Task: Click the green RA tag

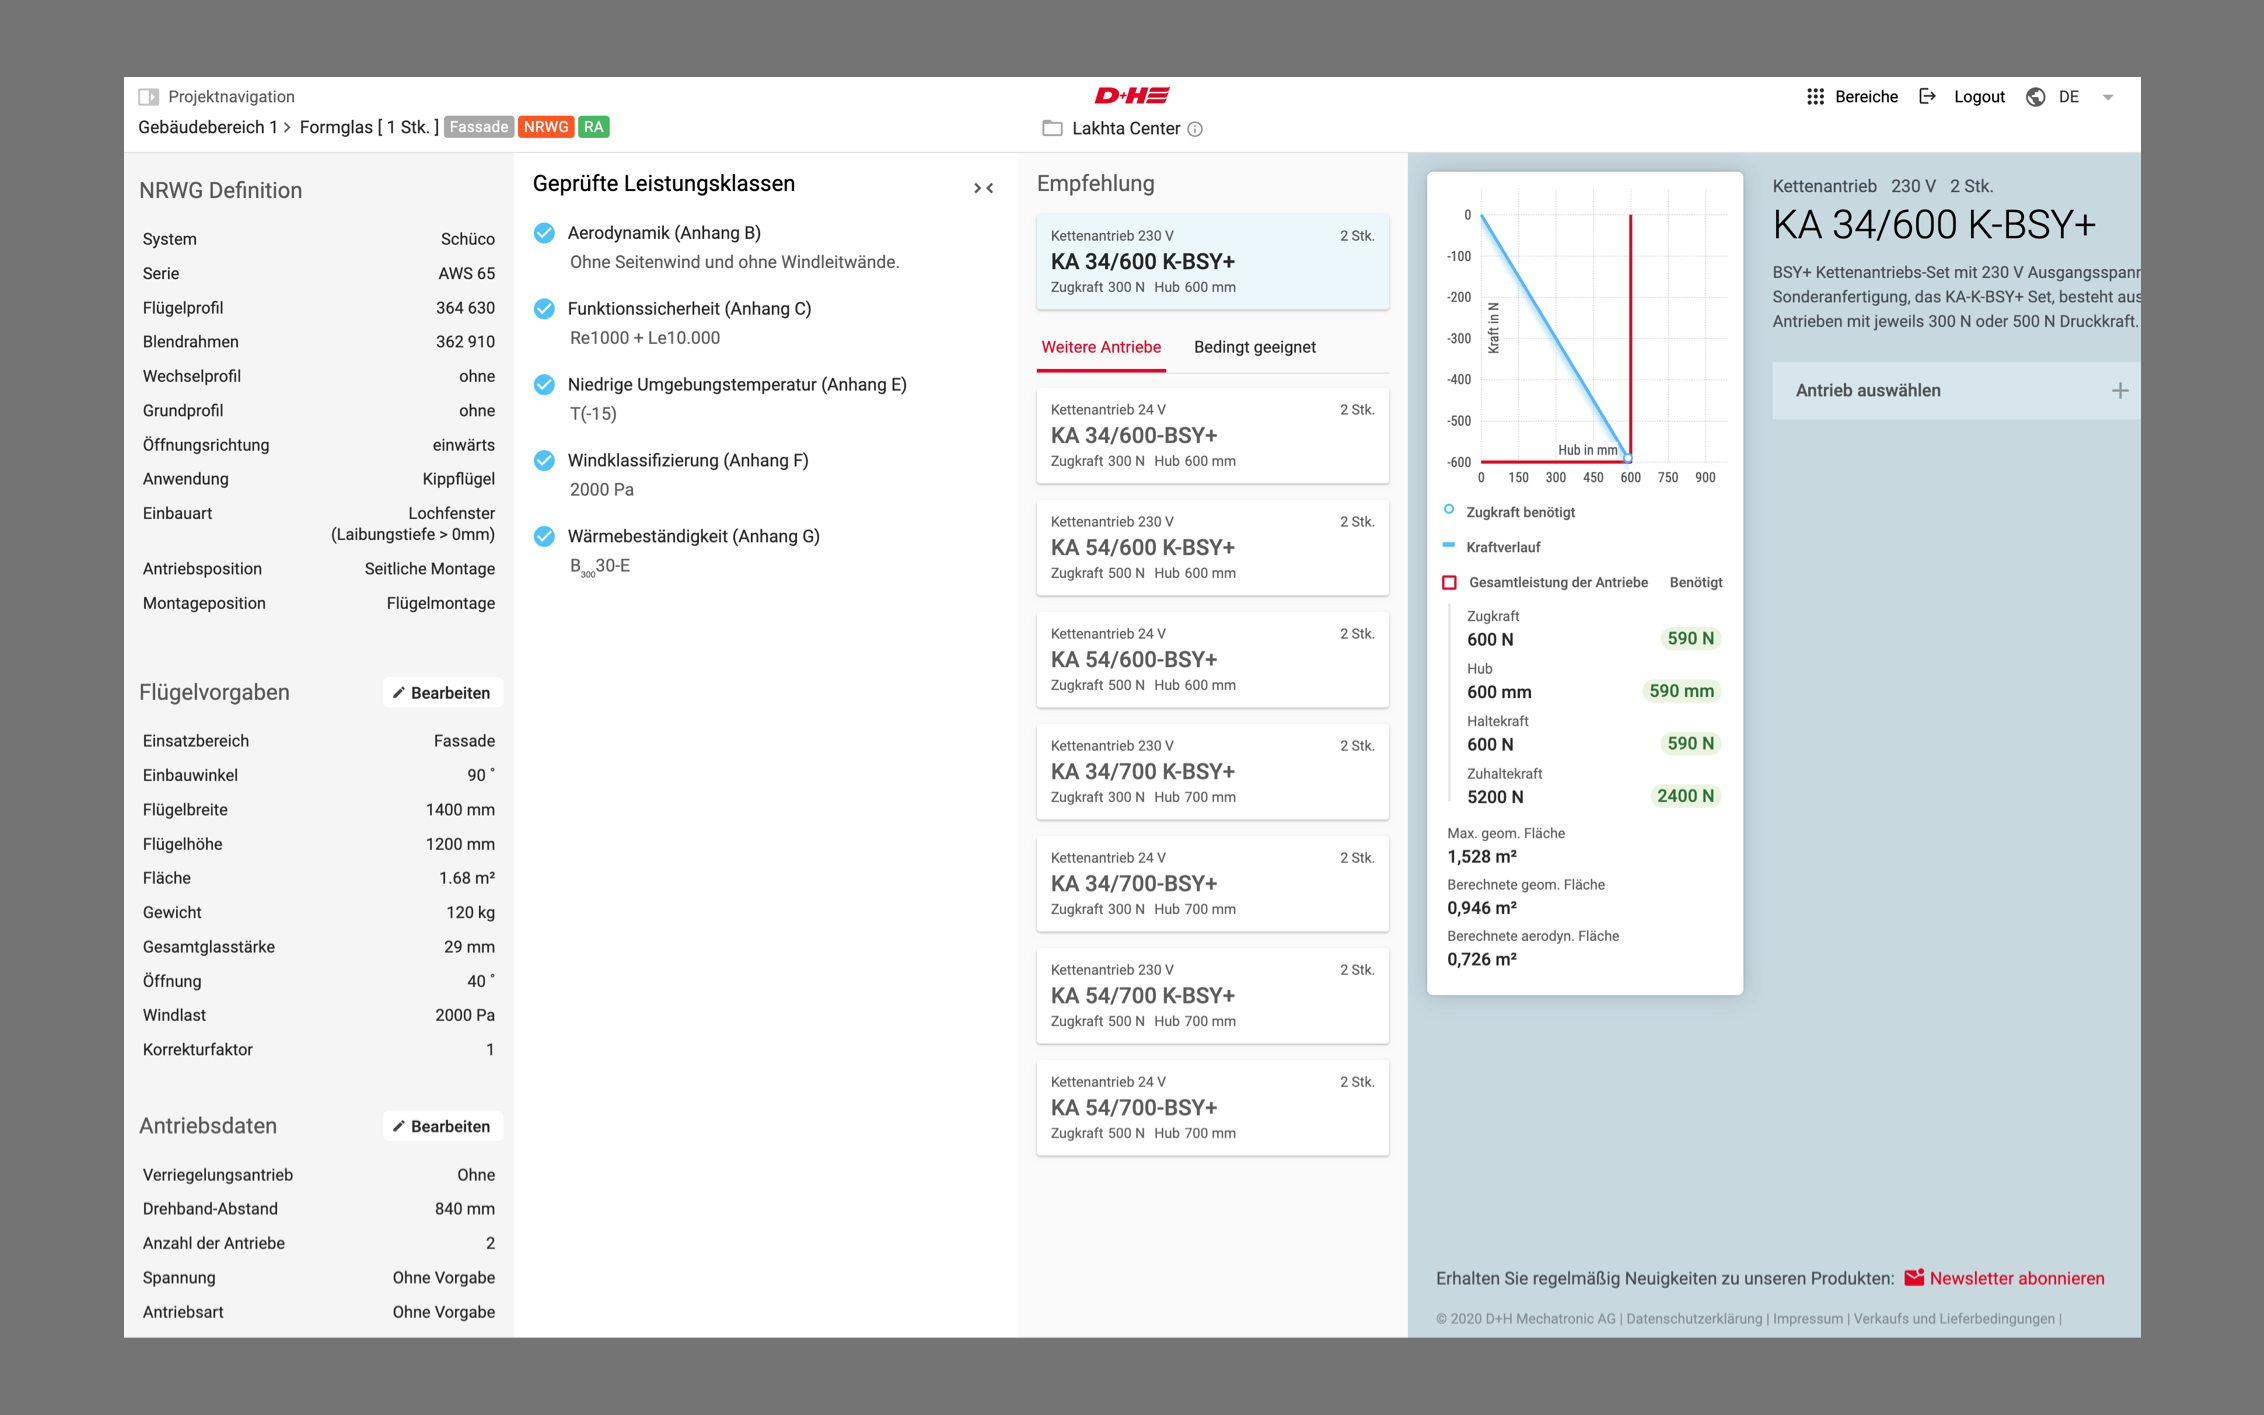Action: click(x=594, y=127)
